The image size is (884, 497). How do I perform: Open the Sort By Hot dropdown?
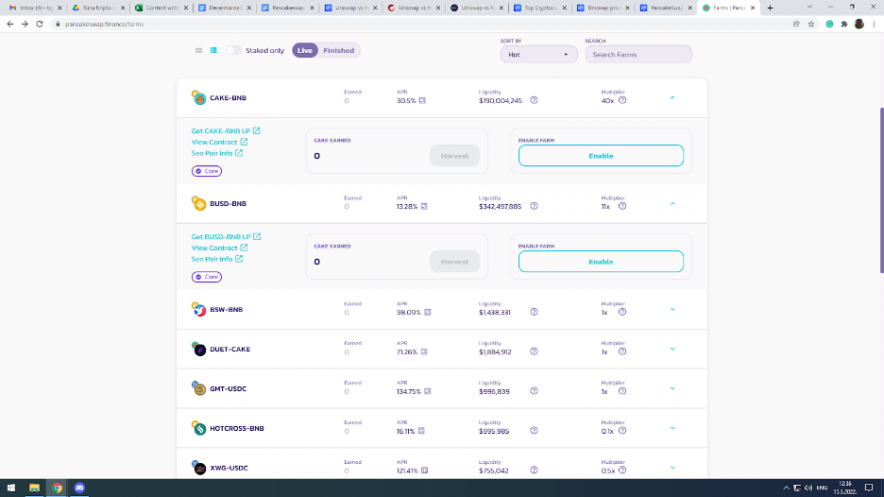[538, 55]
